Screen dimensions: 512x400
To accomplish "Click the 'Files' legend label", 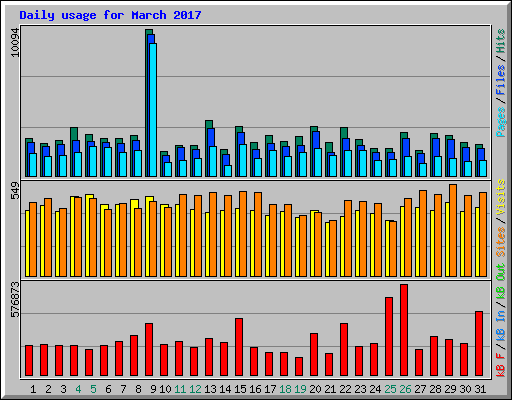I will [x=501, y=80].
